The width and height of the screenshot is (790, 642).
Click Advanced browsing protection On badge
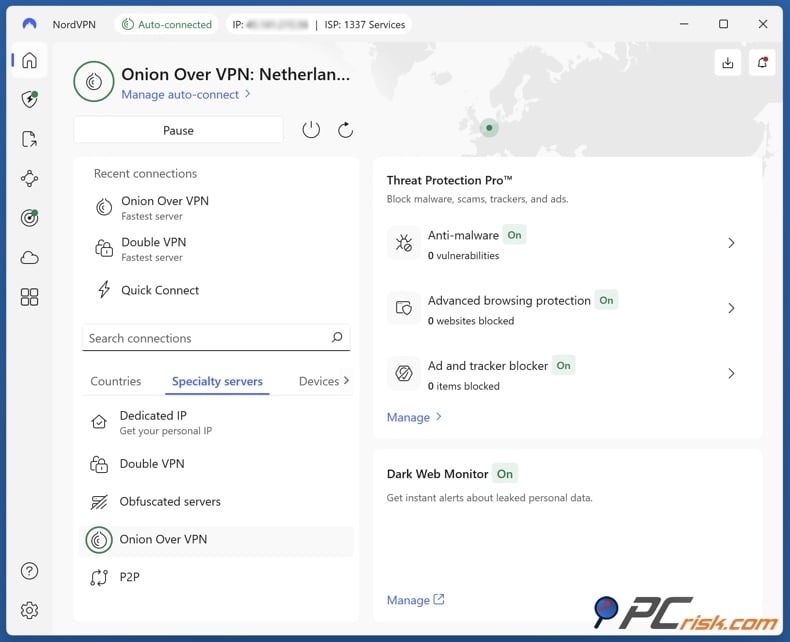pos(606,300)
